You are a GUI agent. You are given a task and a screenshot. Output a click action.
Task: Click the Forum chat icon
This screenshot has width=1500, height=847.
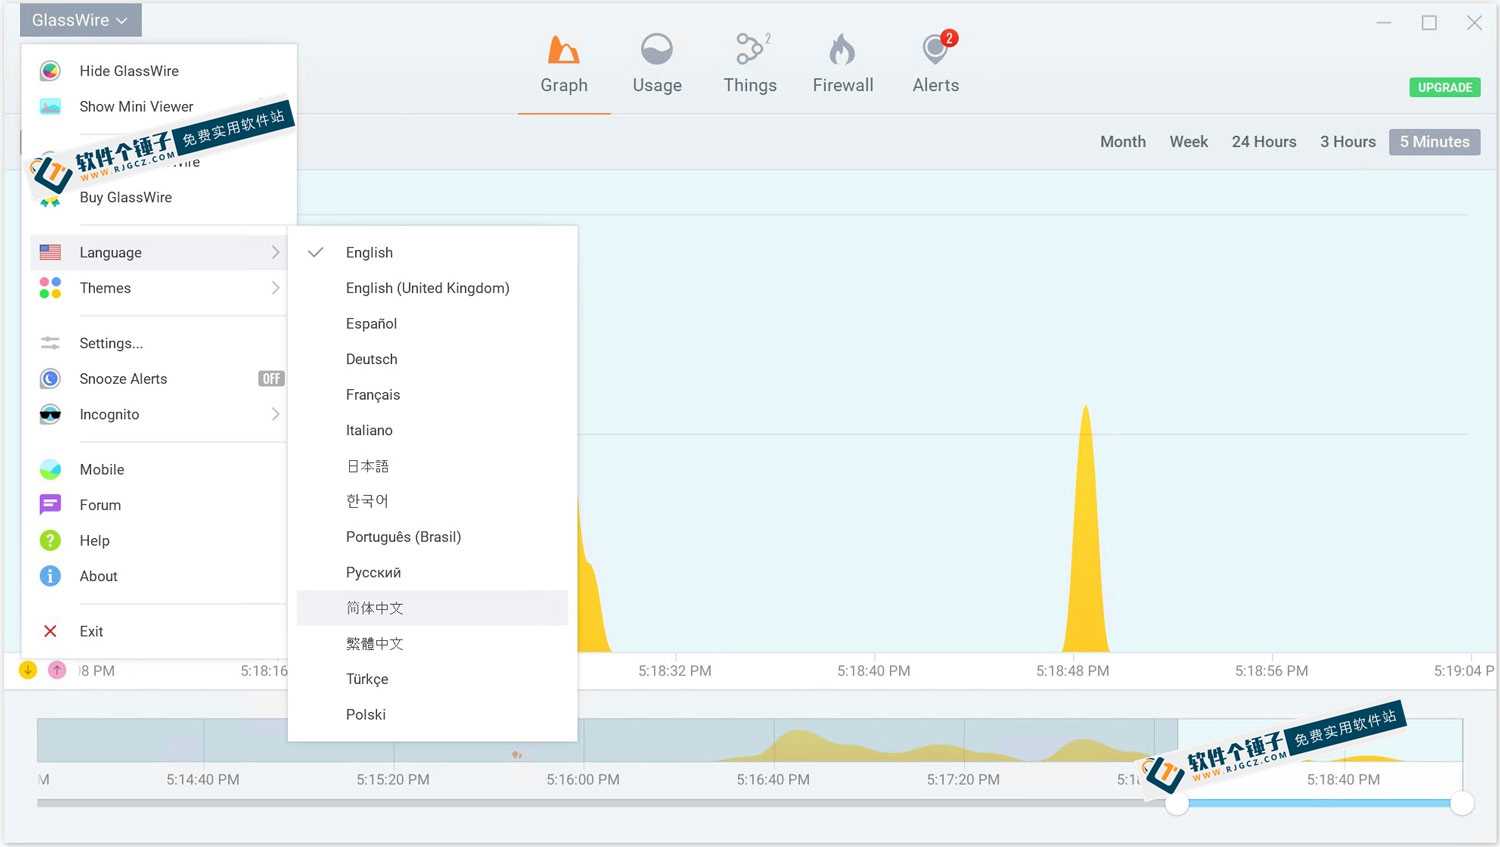pos(50,505)
